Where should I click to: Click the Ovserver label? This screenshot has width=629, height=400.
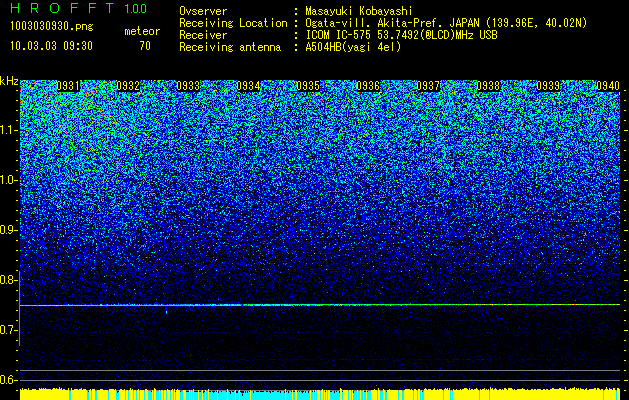[203, 11]
